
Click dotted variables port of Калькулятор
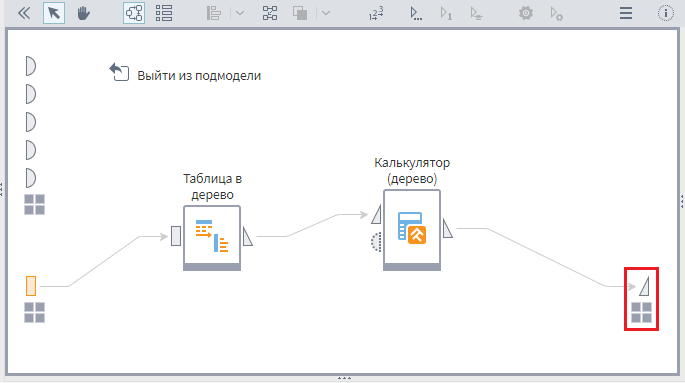(376, 242)
